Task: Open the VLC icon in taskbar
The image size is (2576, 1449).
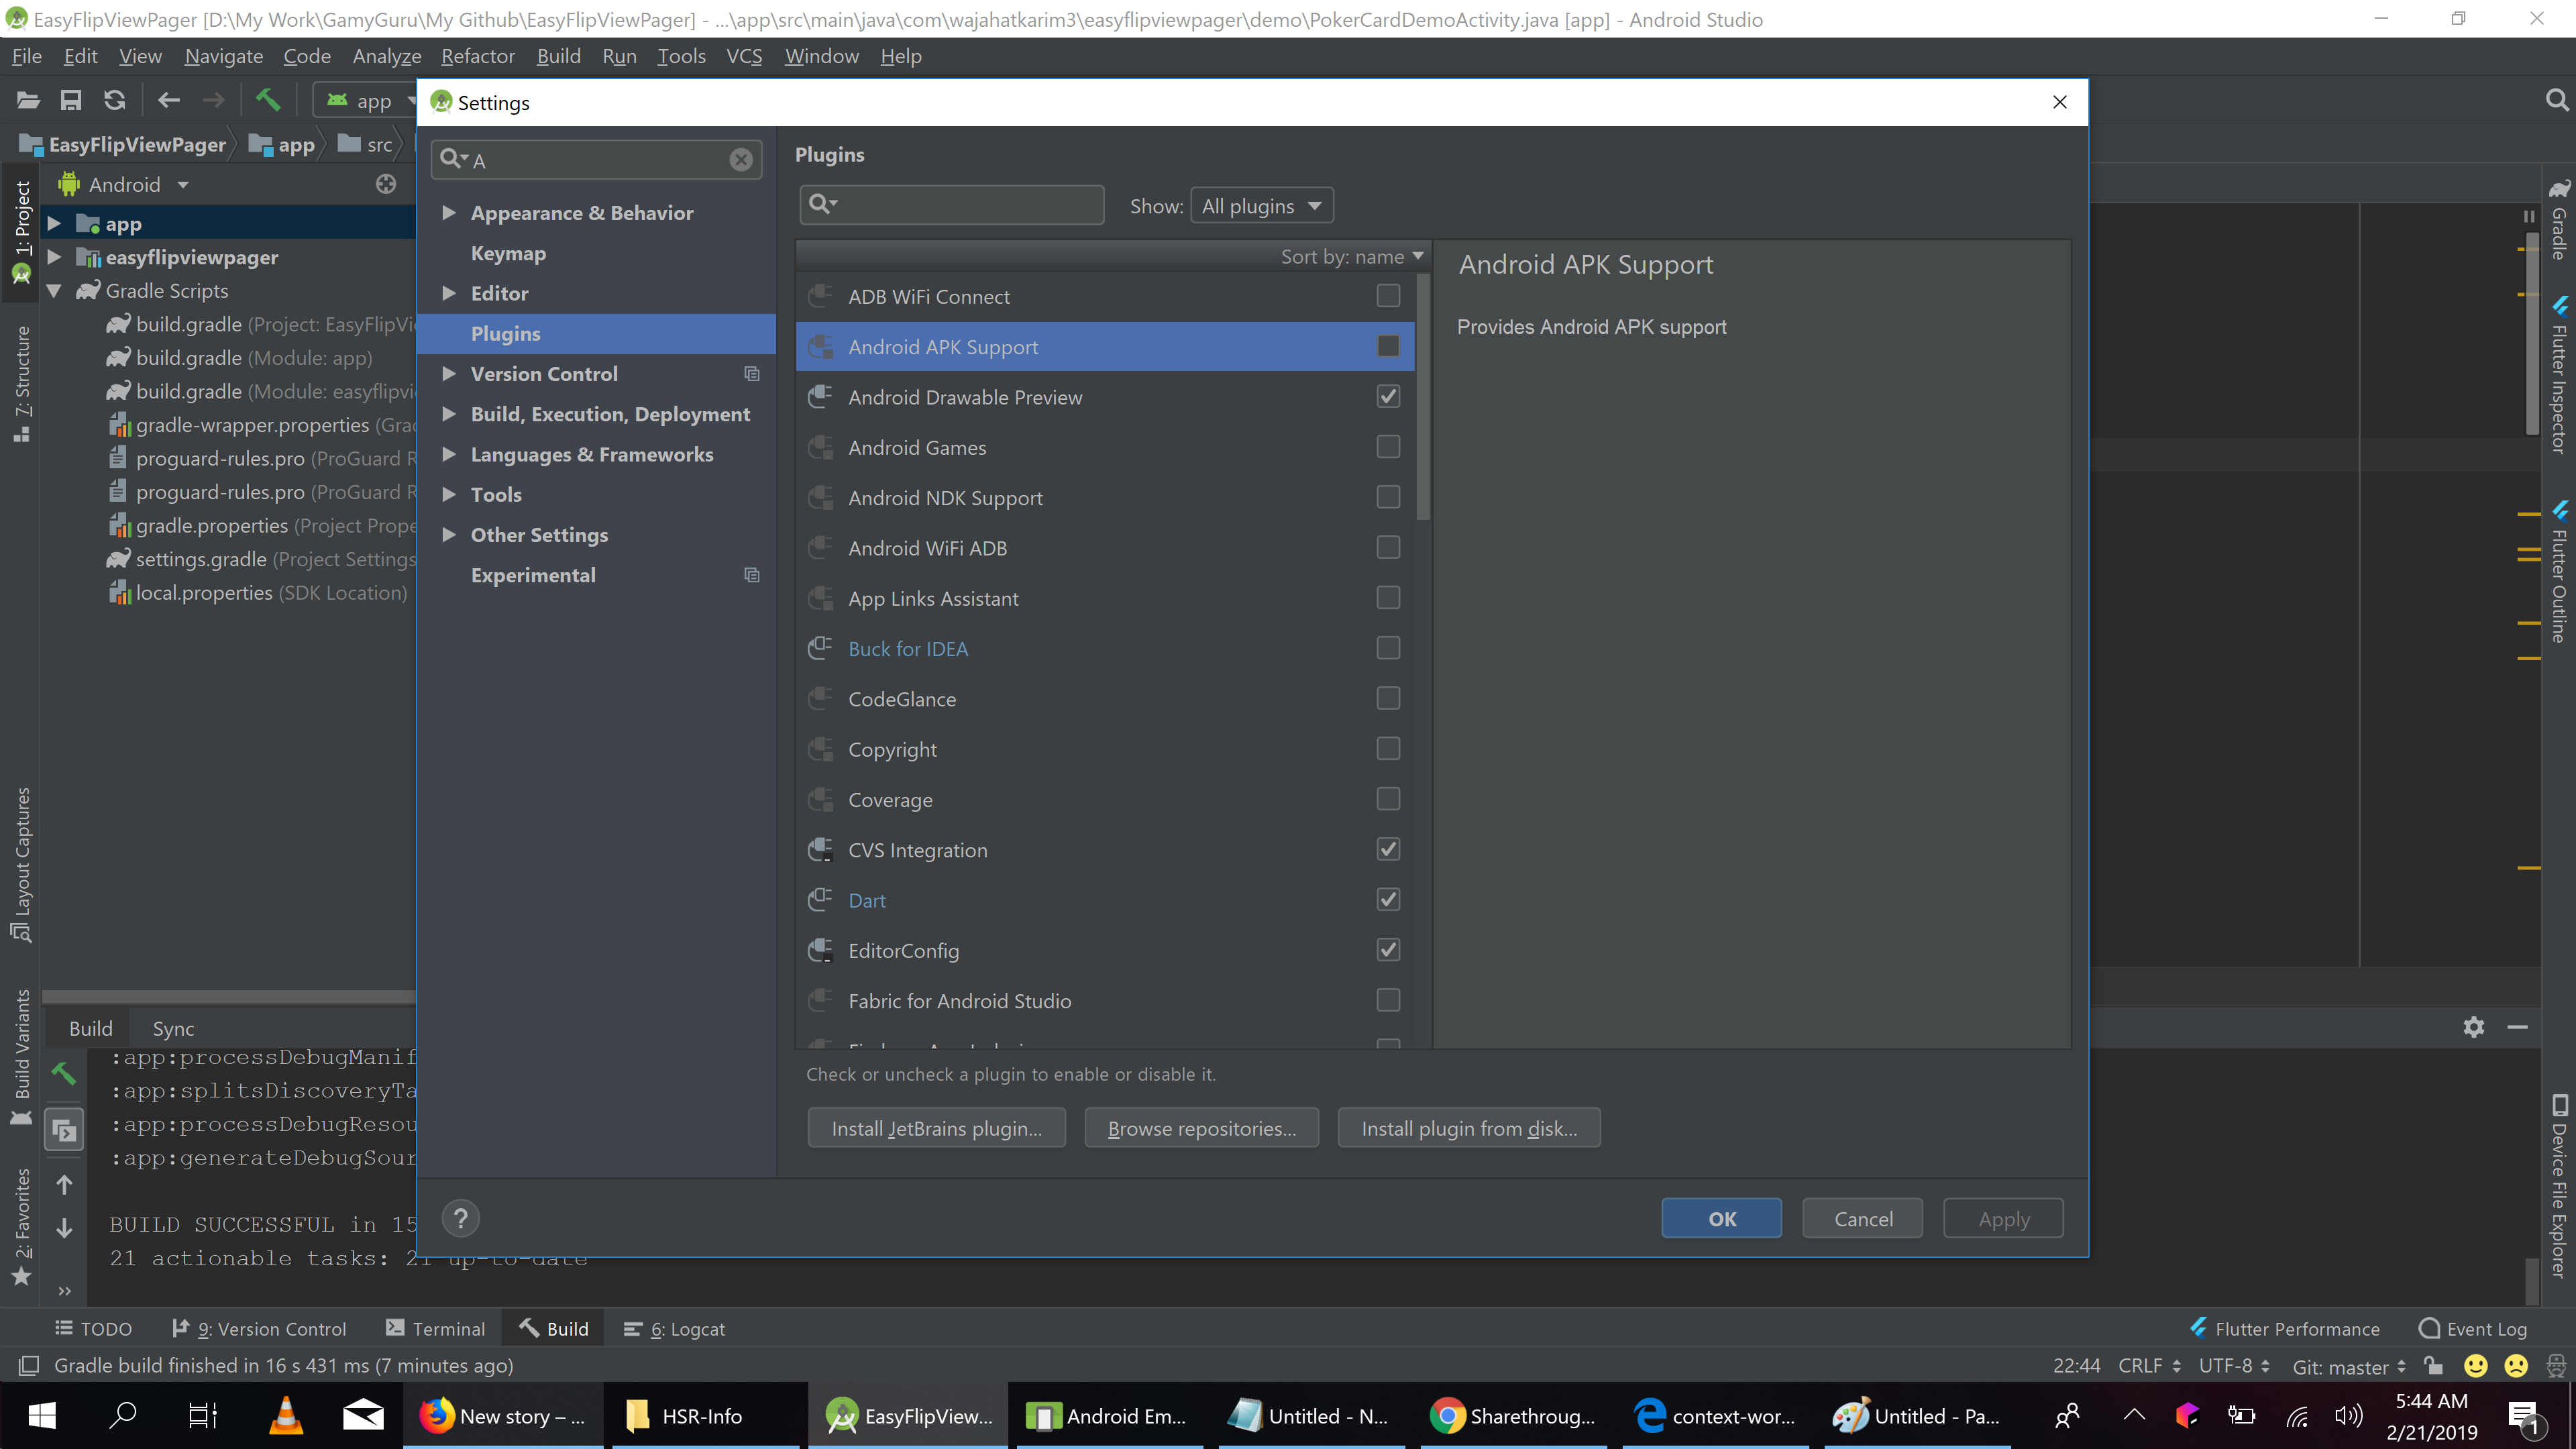Action: pyautogui.click(x=286, y=1415)
